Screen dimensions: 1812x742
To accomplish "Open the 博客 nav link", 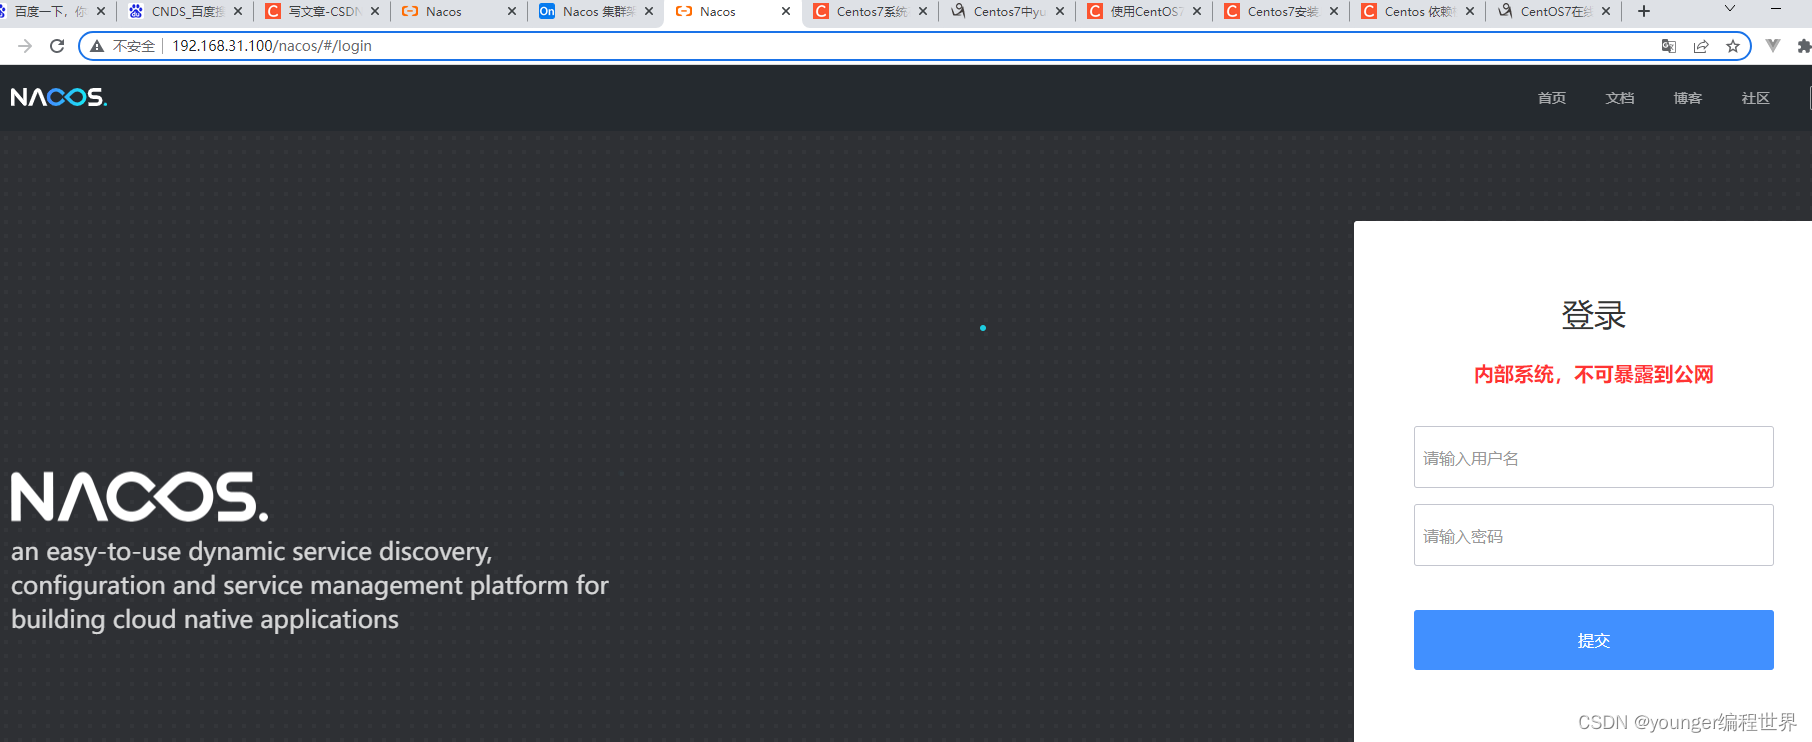I will pos(1688,98).
